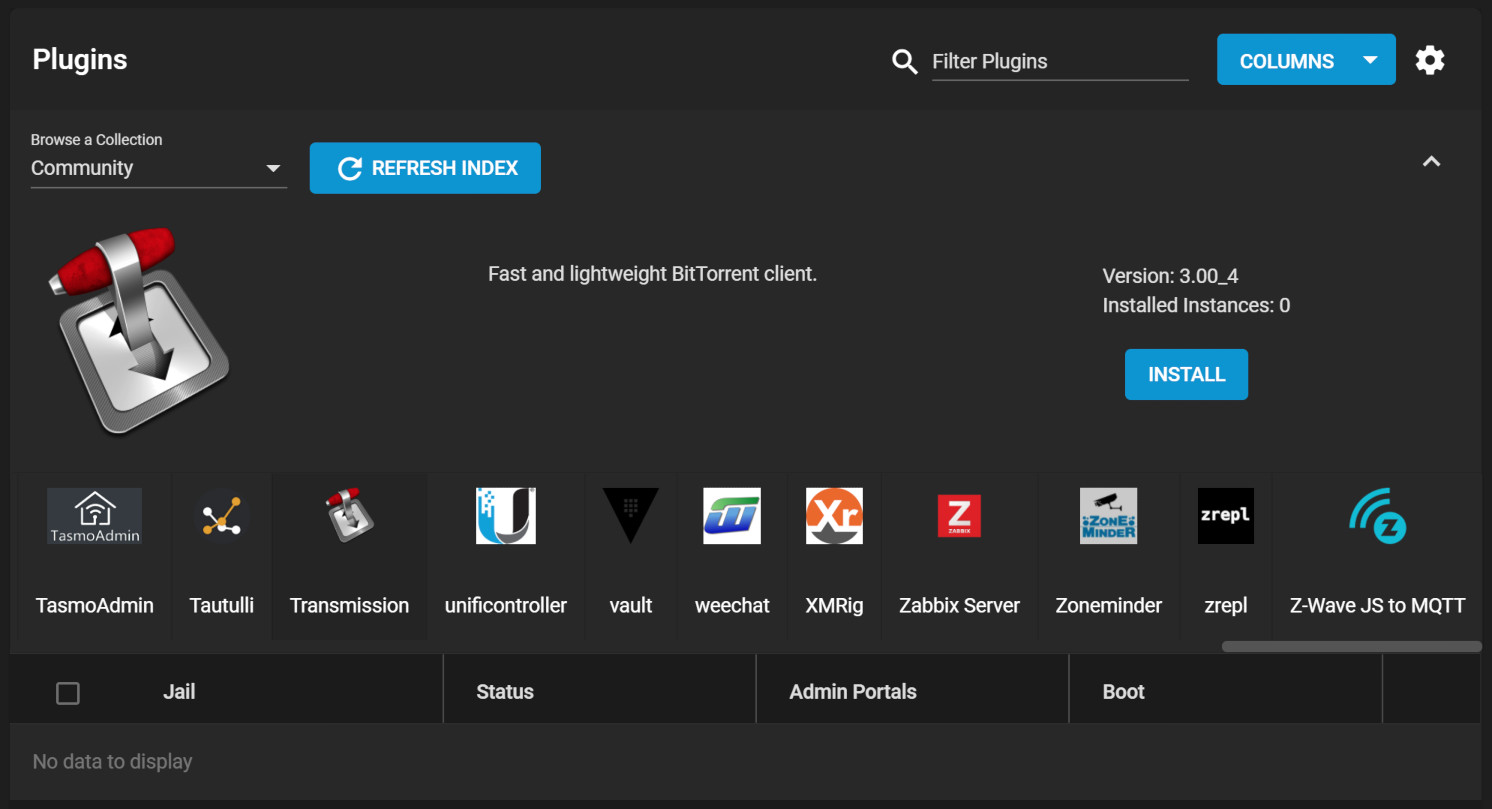The width and height of the screenshot is (1492, 809).
Task: Open plugin settings gear icon
Action: pyautogui.click(x=1430, y=60)
